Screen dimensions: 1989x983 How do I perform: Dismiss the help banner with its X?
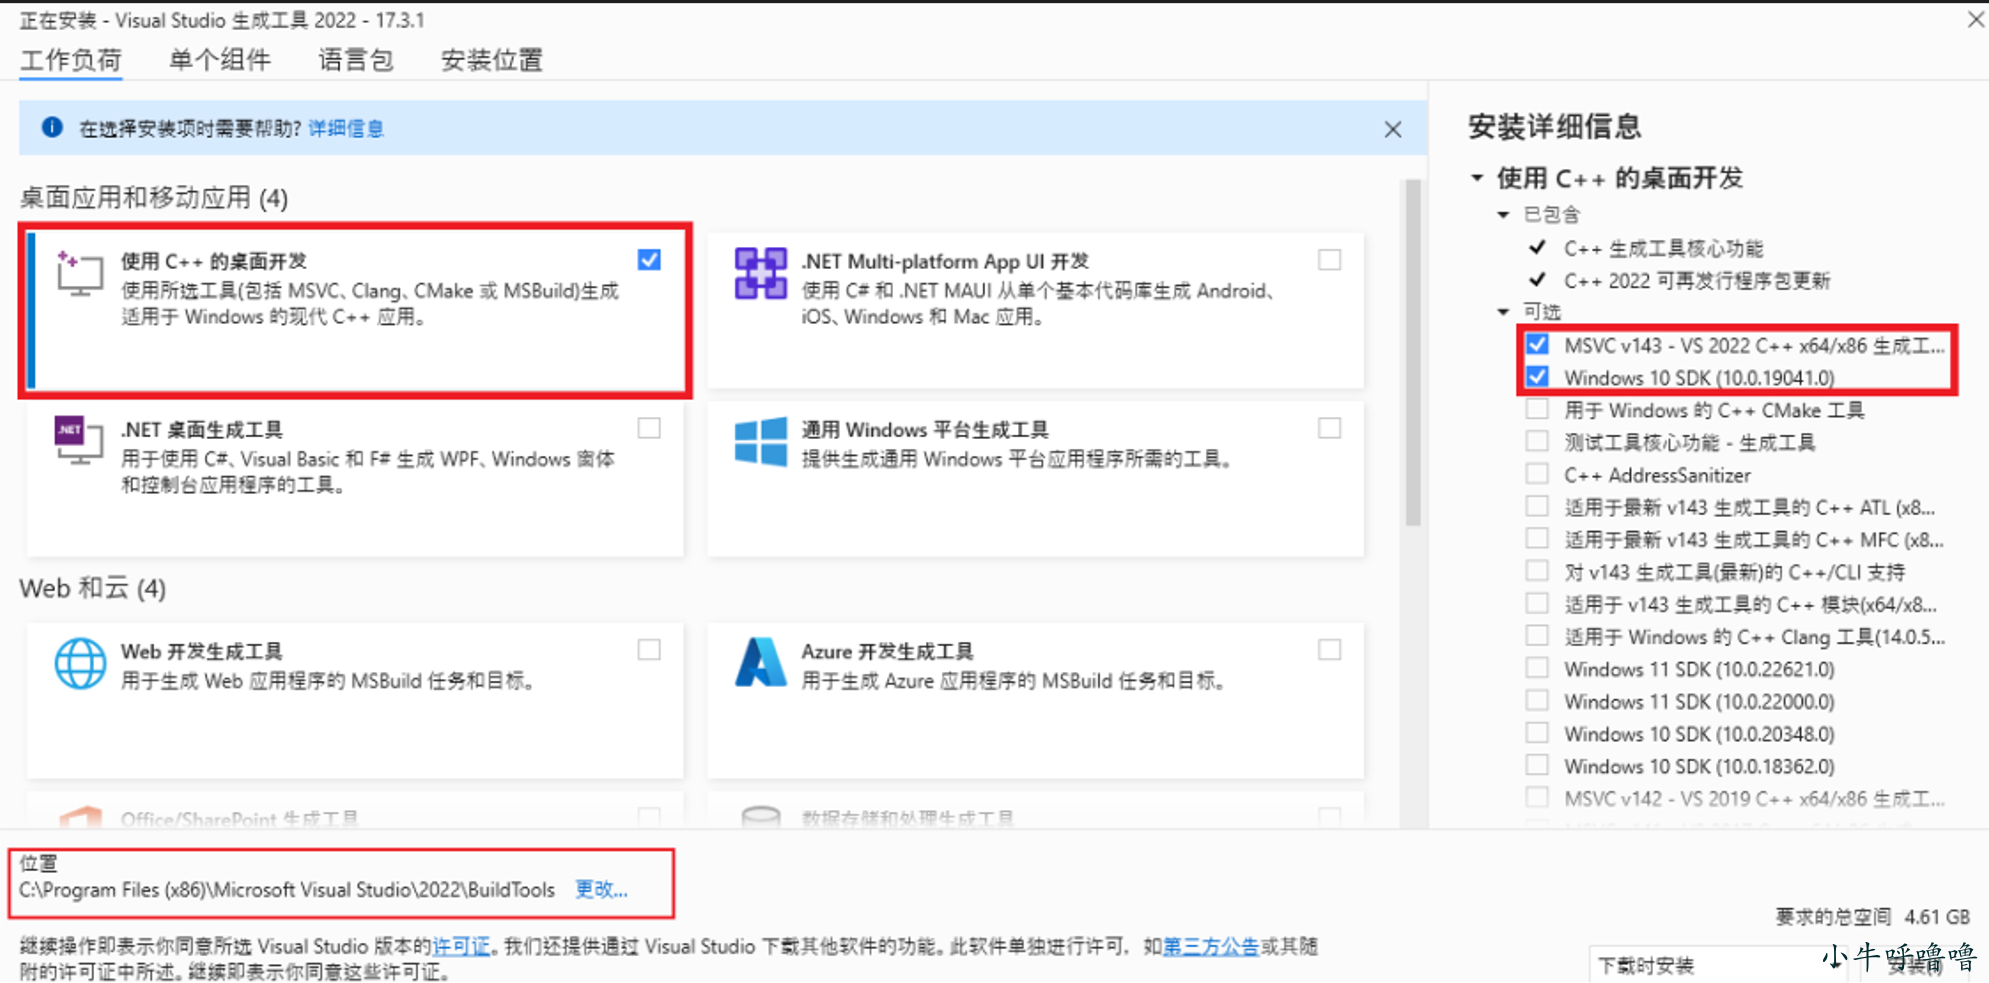pyautogui.click(x=1393, y=129)
